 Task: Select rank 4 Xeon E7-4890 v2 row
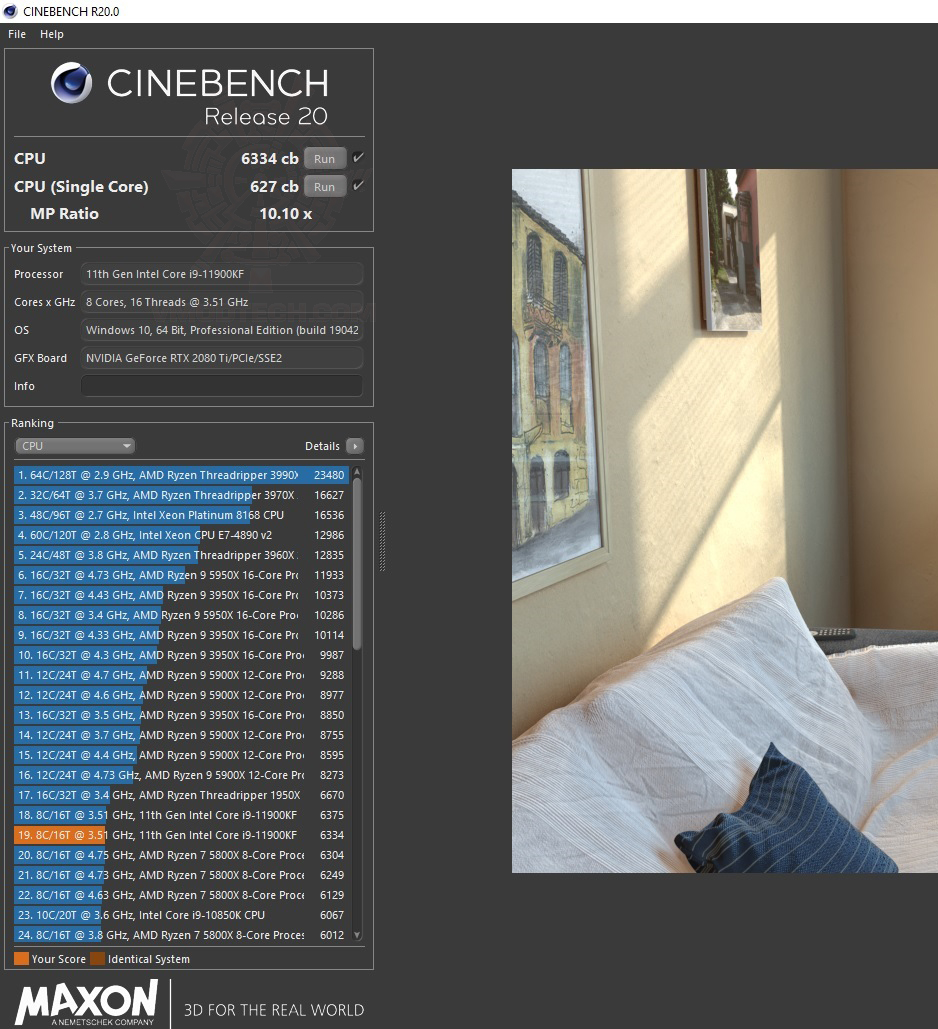(181, 536)
